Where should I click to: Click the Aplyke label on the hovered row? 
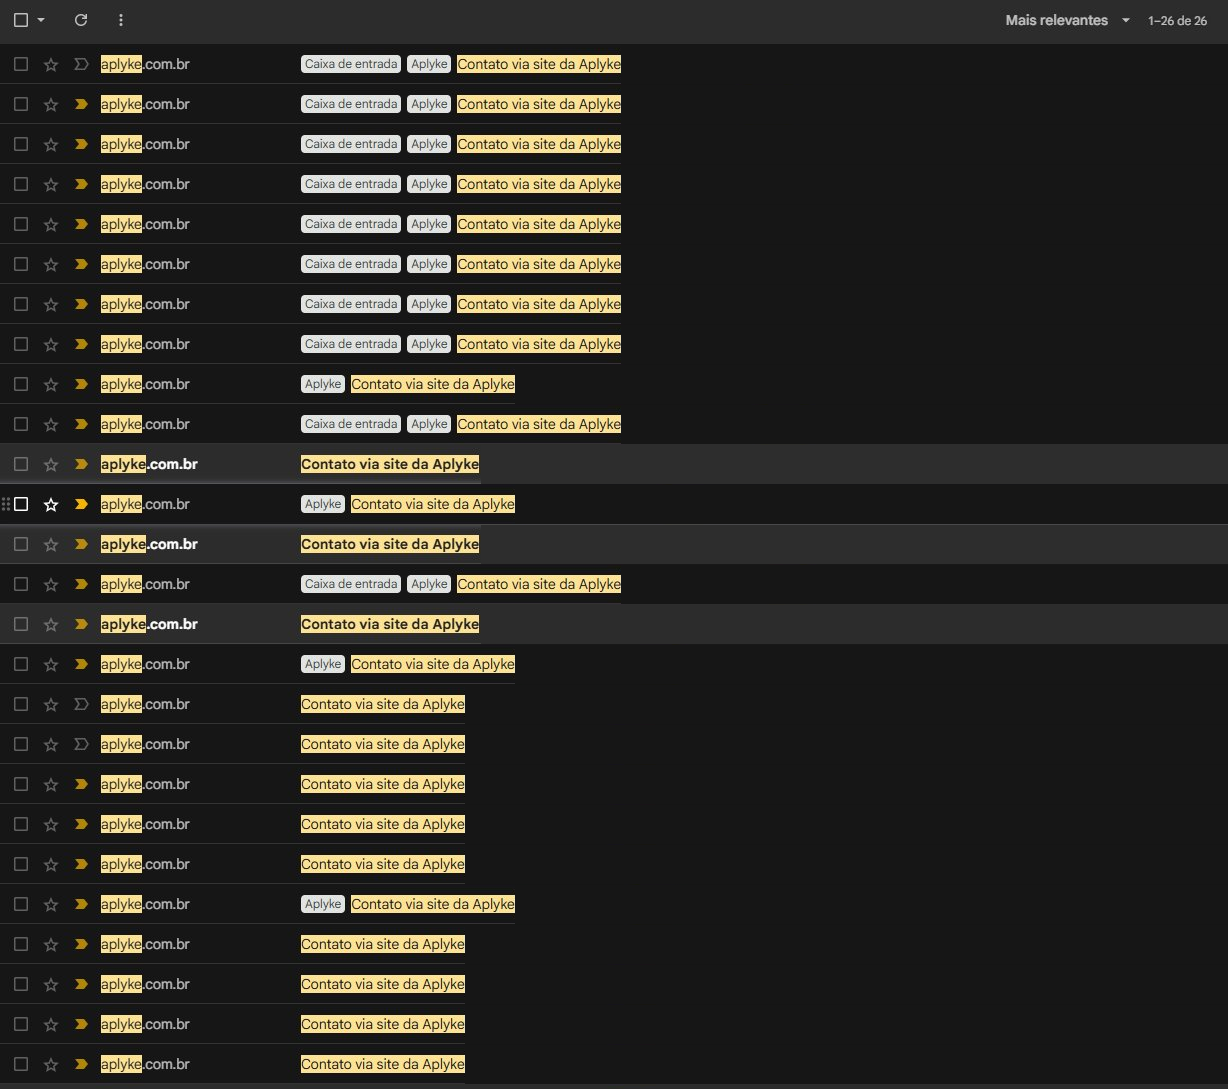(x=323, y=504)
